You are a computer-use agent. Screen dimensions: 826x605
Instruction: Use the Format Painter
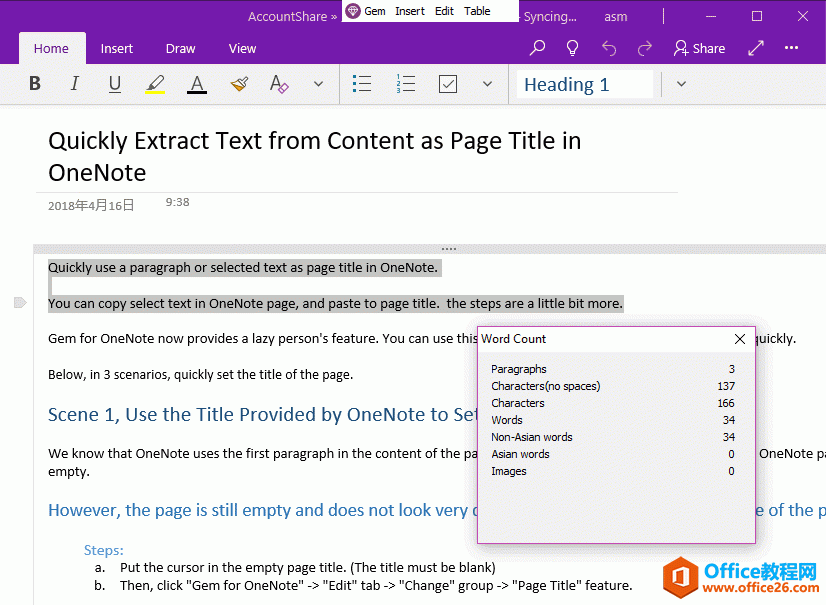click(x=238, y=84)
